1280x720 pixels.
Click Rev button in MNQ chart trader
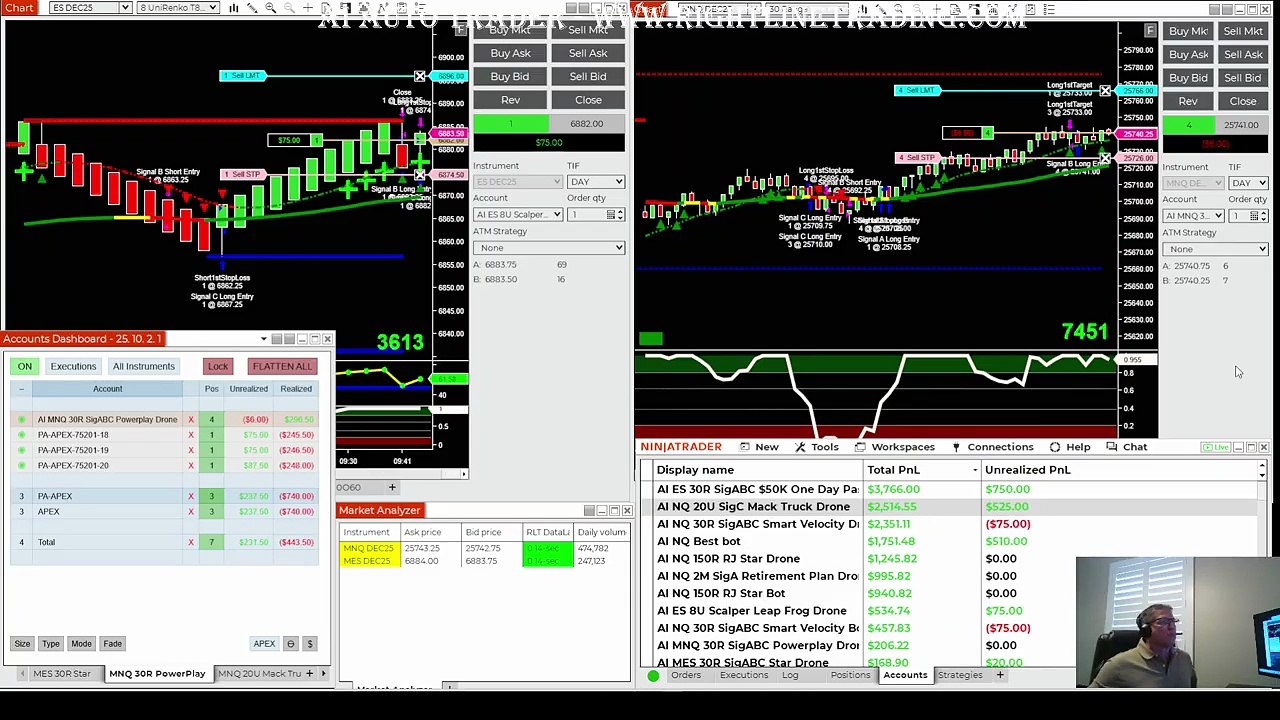(x=1188, y=102)
